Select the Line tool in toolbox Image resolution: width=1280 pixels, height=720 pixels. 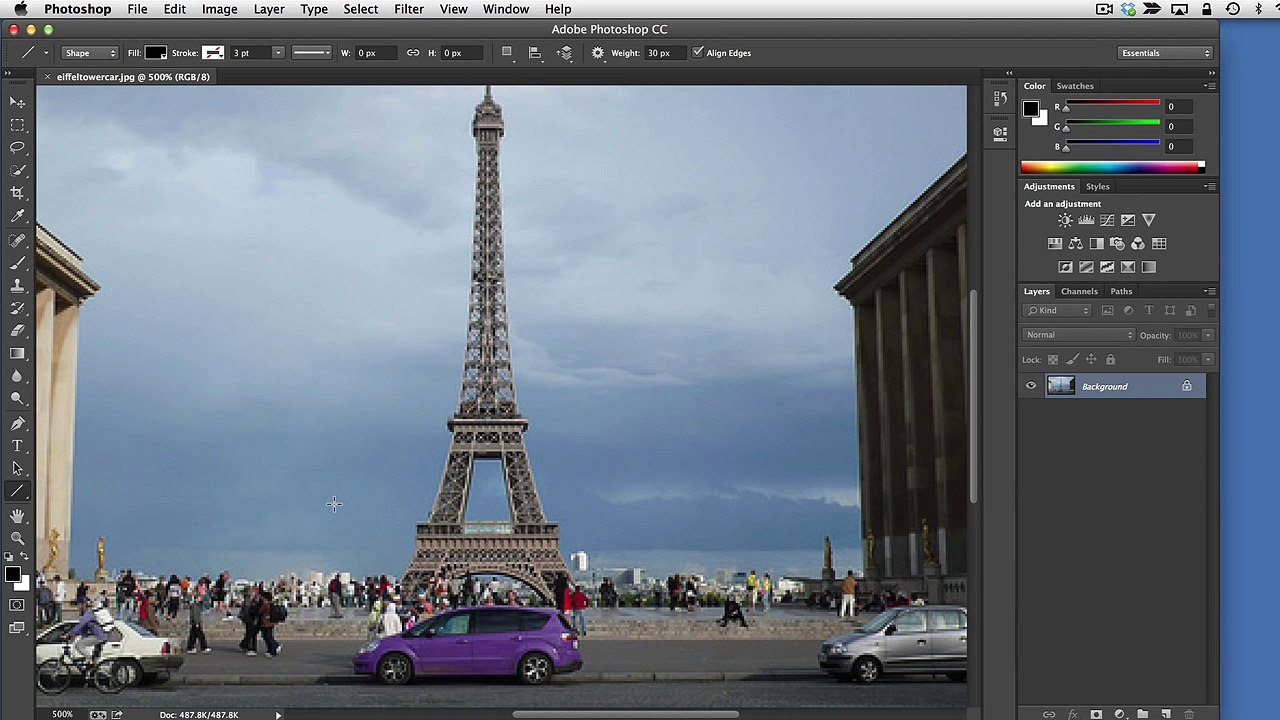coord(17,491)
